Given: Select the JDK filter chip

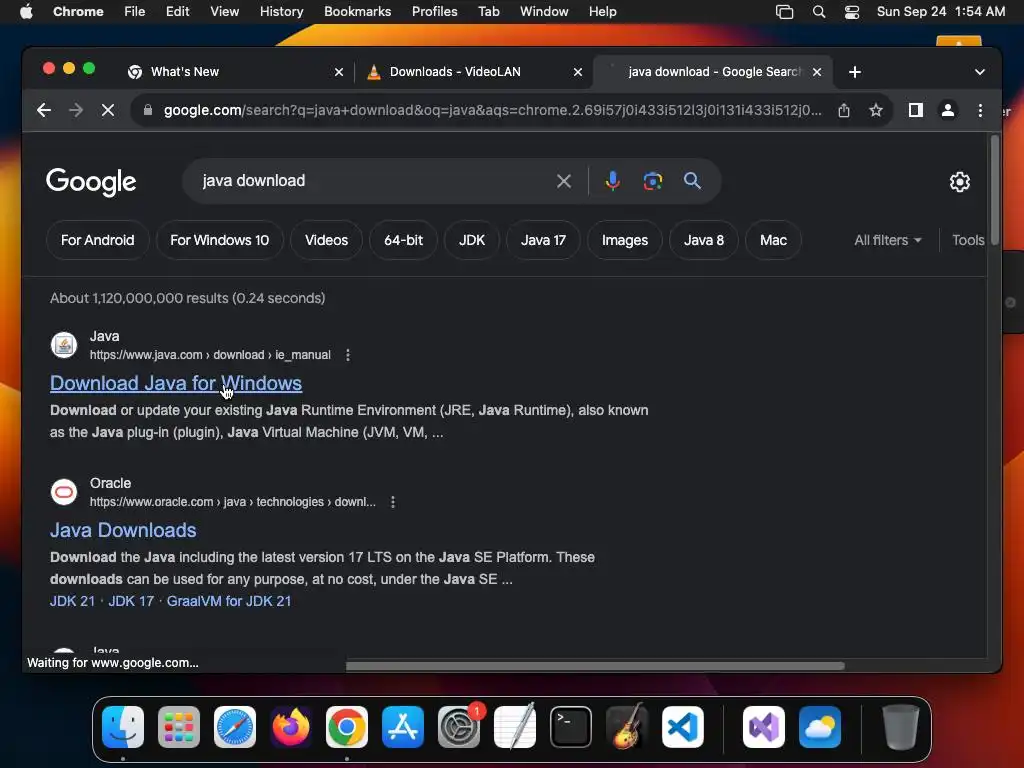Looking at the screenshot, I should pos(472,240).
